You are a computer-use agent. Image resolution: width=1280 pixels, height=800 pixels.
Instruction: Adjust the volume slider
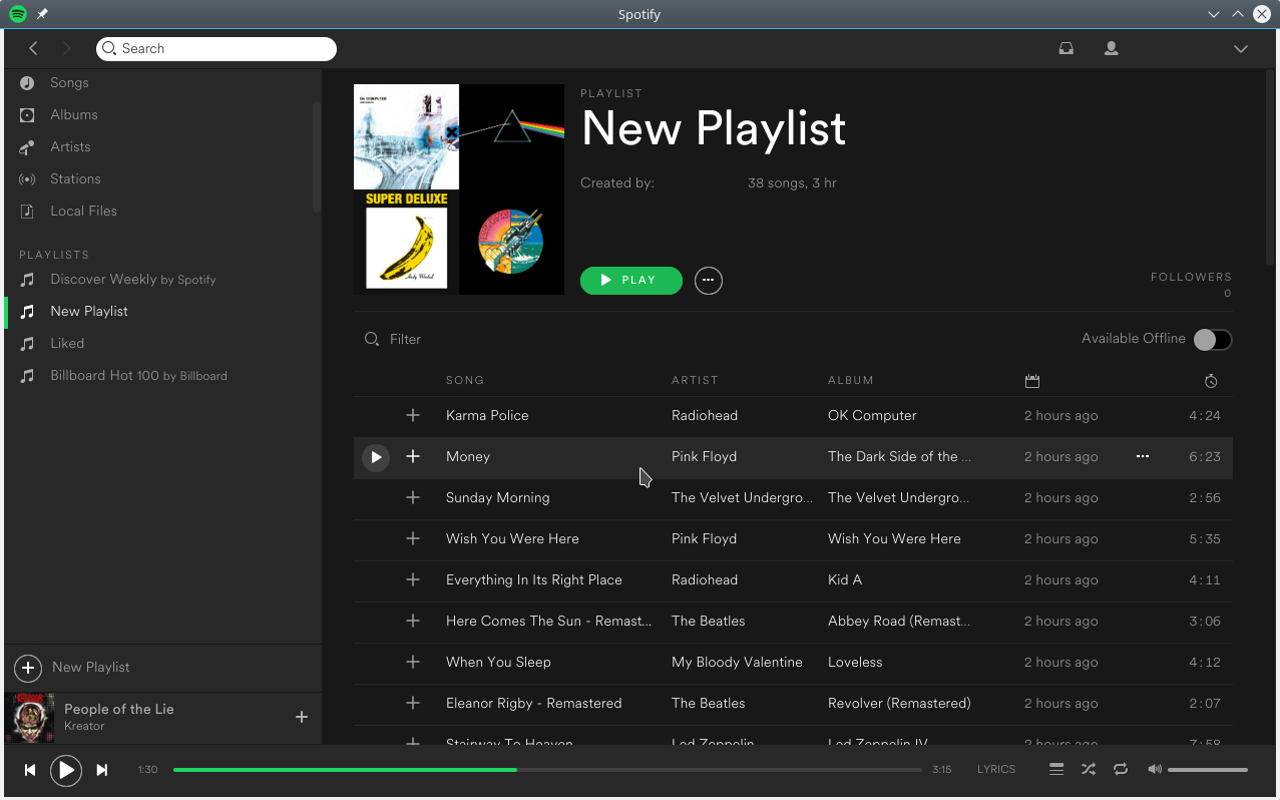click(1207, 770)
